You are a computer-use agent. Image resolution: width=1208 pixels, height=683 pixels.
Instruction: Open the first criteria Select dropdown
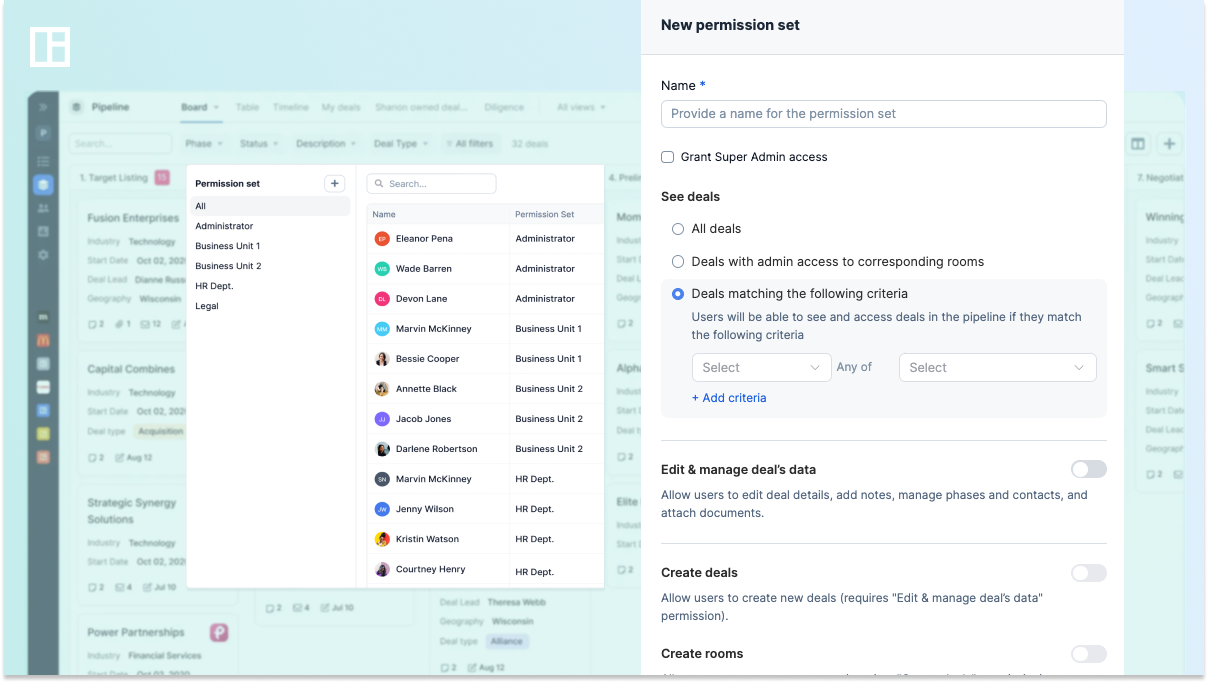tap(761, 368)
